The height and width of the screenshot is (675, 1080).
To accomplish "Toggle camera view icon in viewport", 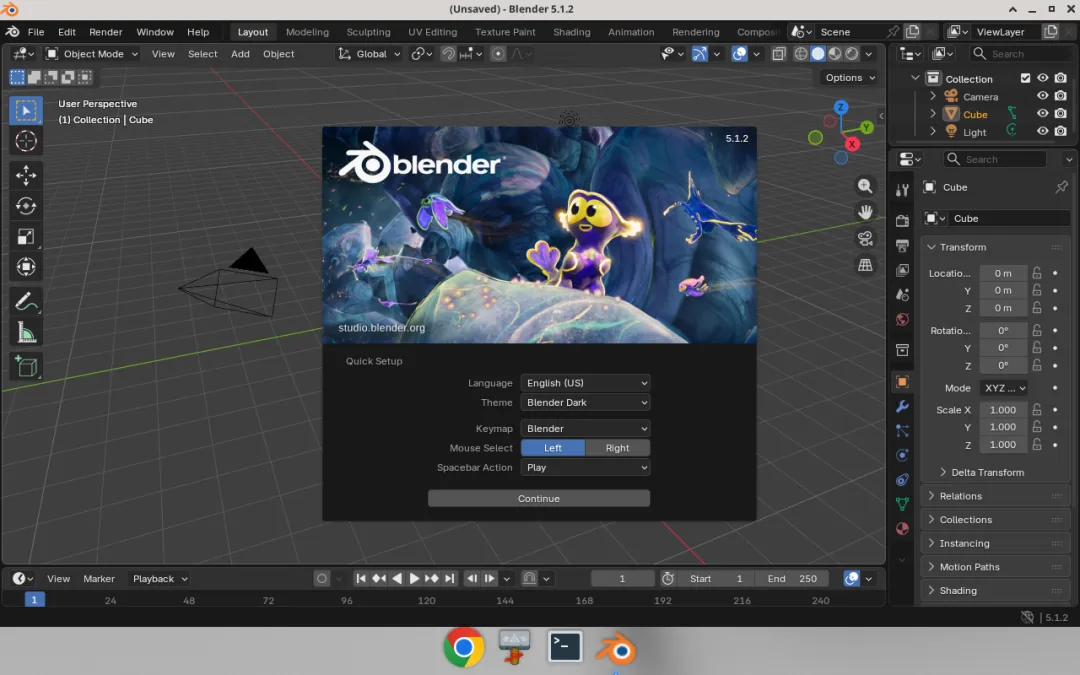I will tap(865, 238).
